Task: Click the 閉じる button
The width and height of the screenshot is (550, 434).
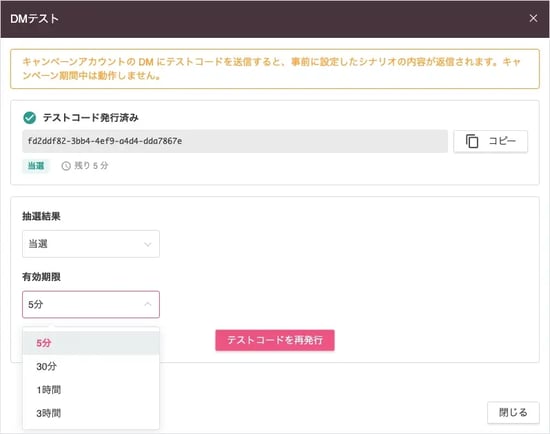Action: tap(513, 413)
